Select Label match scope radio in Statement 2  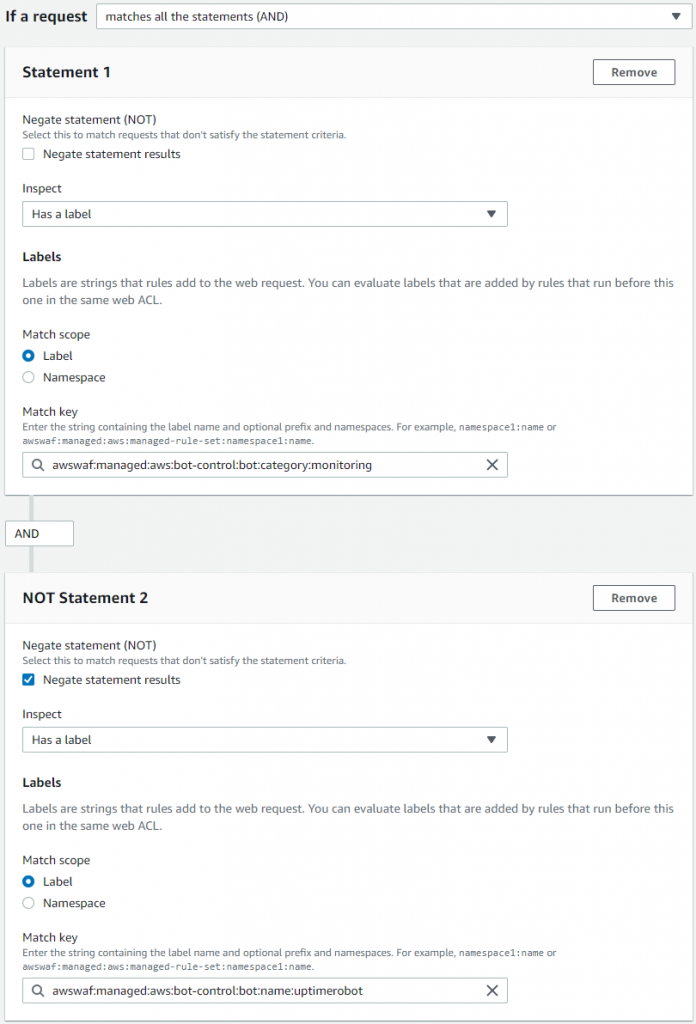click(x=28, y=881)
